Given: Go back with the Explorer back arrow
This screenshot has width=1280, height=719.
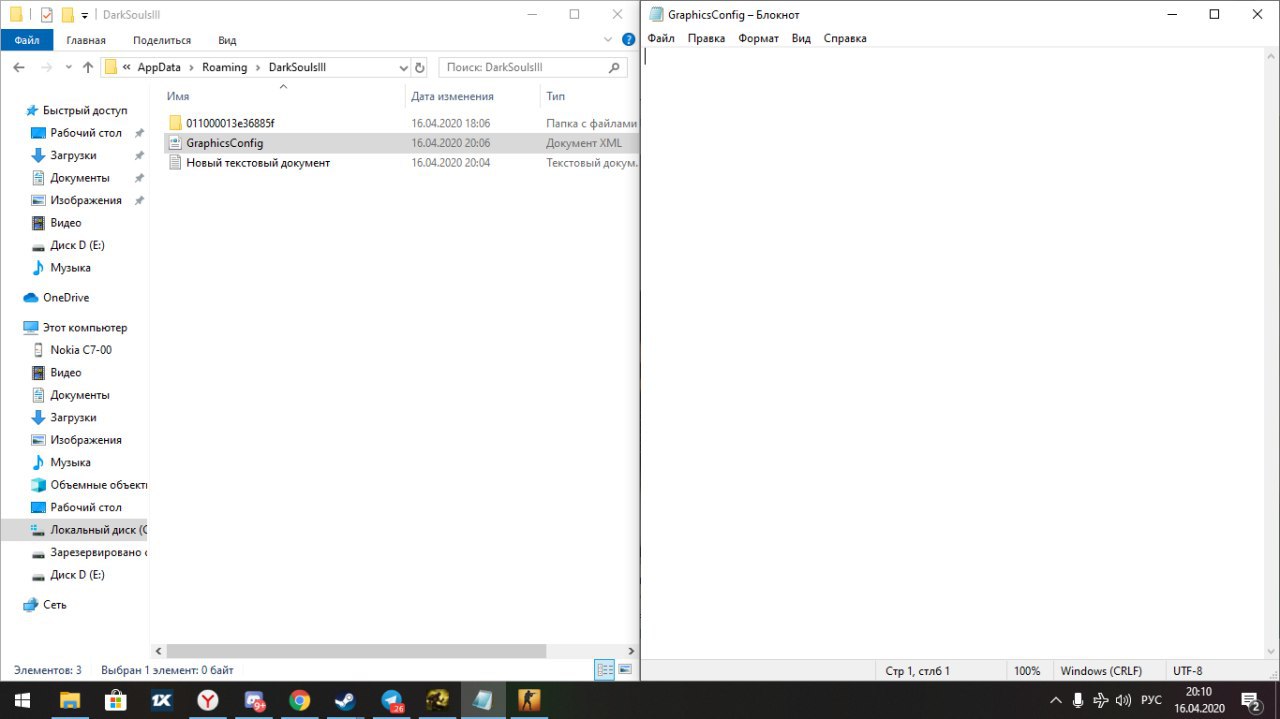Looking at the screenshot, I should (19, 67).
